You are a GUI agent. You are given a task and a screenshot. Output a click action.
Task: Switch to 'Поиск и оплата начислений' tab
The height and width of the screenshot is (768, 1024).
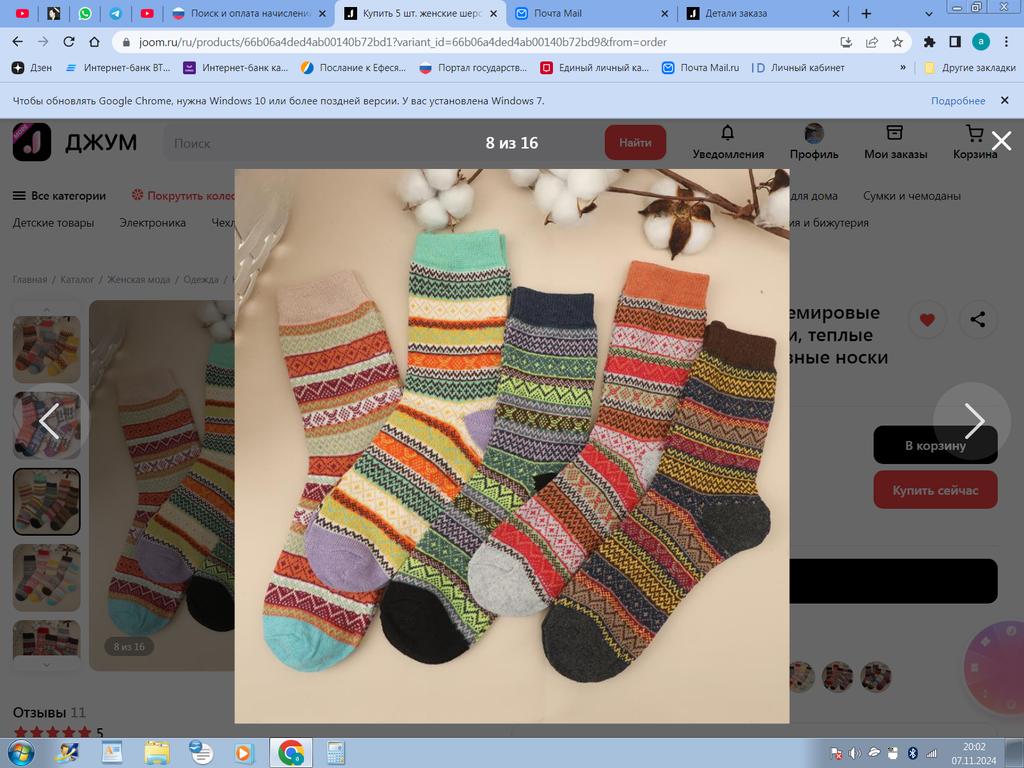tap(249, 13)
